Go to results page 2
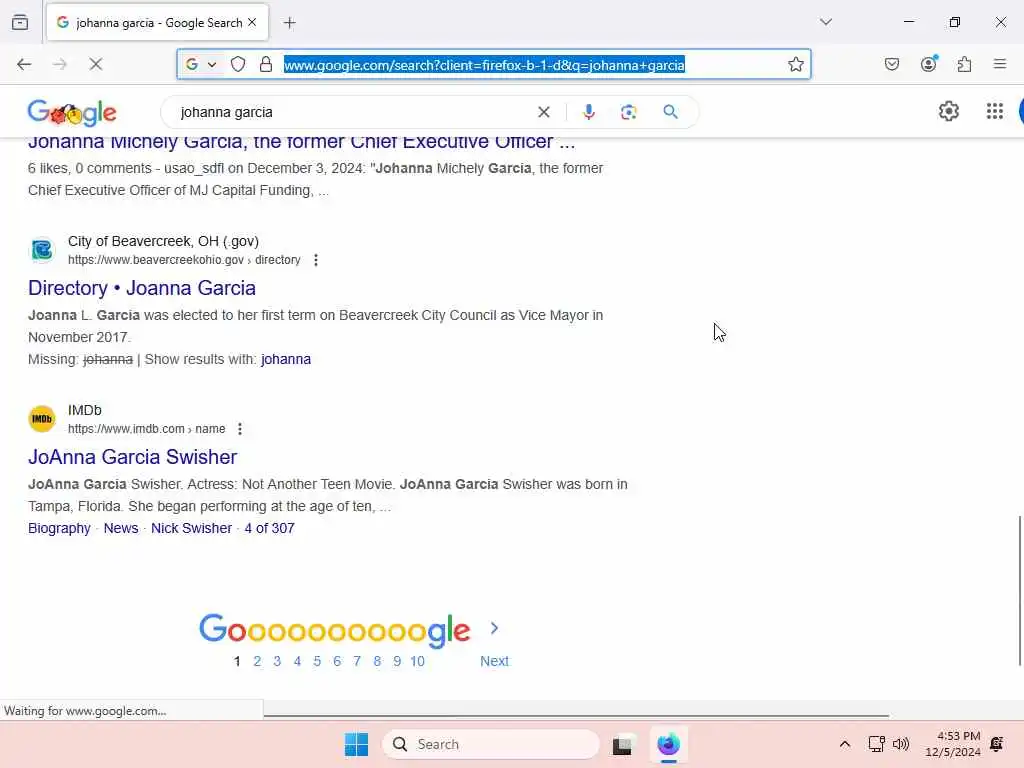 257,662
